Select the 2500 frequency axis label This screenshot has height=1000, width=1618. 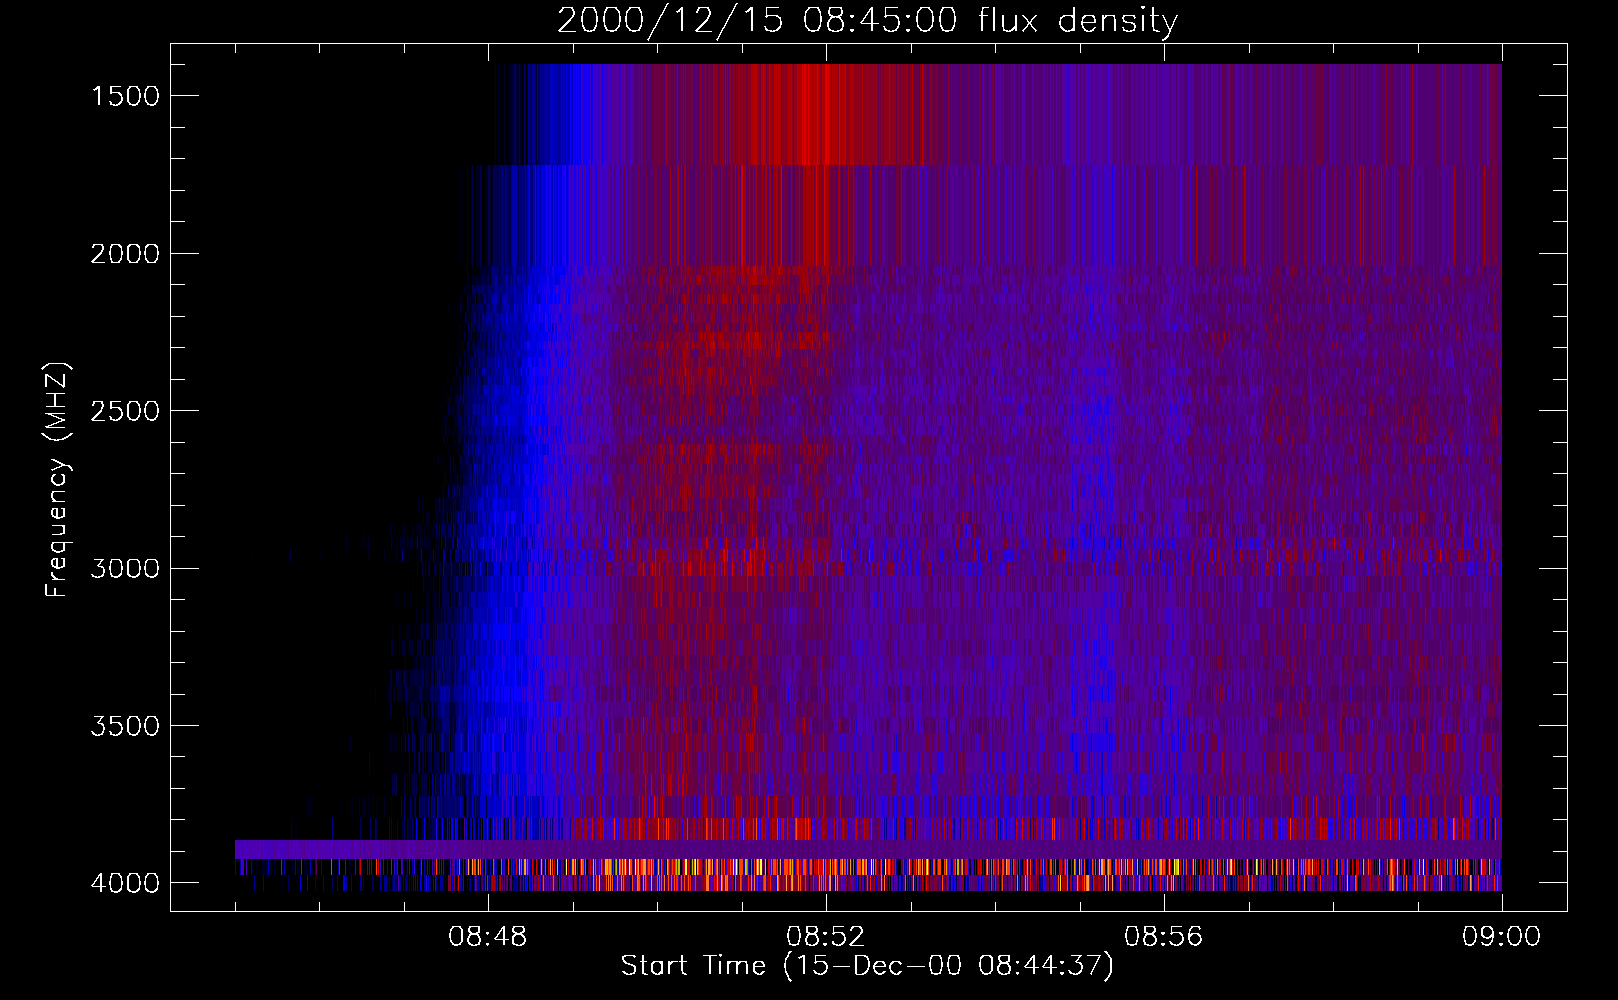click(125, 411)
